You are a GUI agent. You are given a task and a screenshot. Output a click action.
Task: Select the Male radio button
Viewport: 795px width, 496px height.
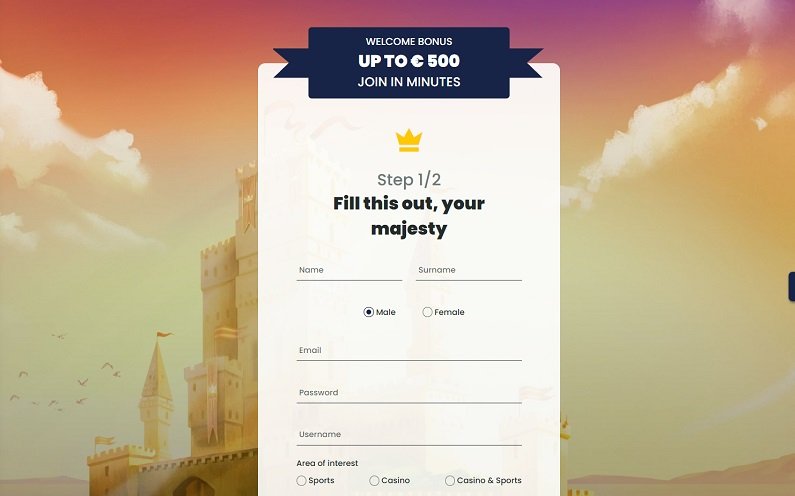[x=369, y=312]
